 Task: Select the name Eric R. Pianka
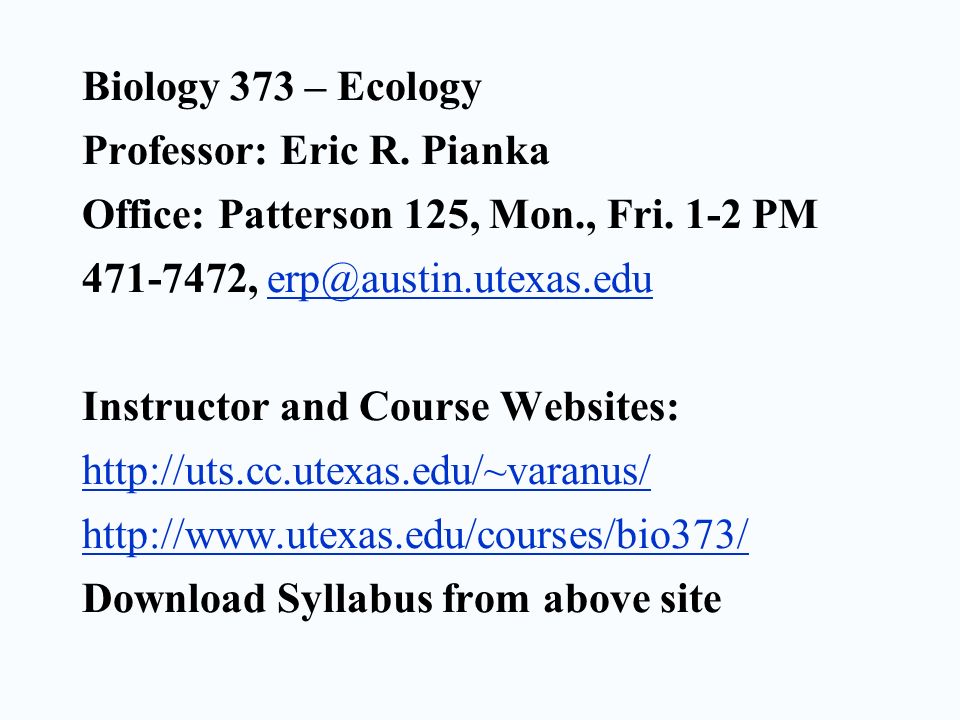[414, 151]
